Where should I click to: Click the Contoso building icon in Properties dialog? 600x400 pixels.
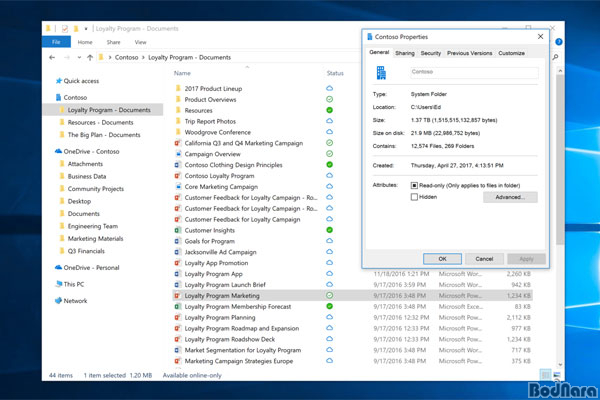point(381,73)
